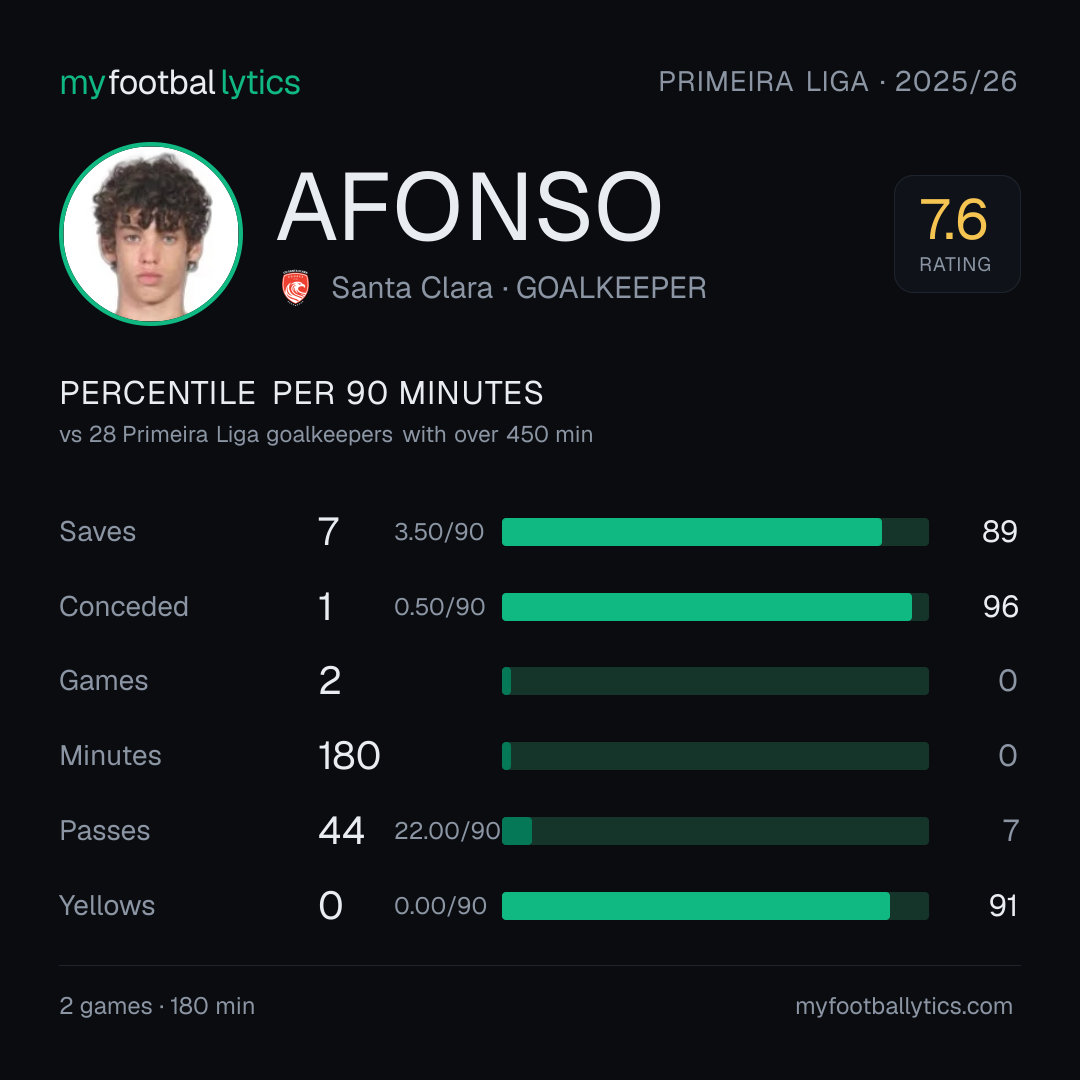Click the Yellows percentile bar

pos(715,906)
